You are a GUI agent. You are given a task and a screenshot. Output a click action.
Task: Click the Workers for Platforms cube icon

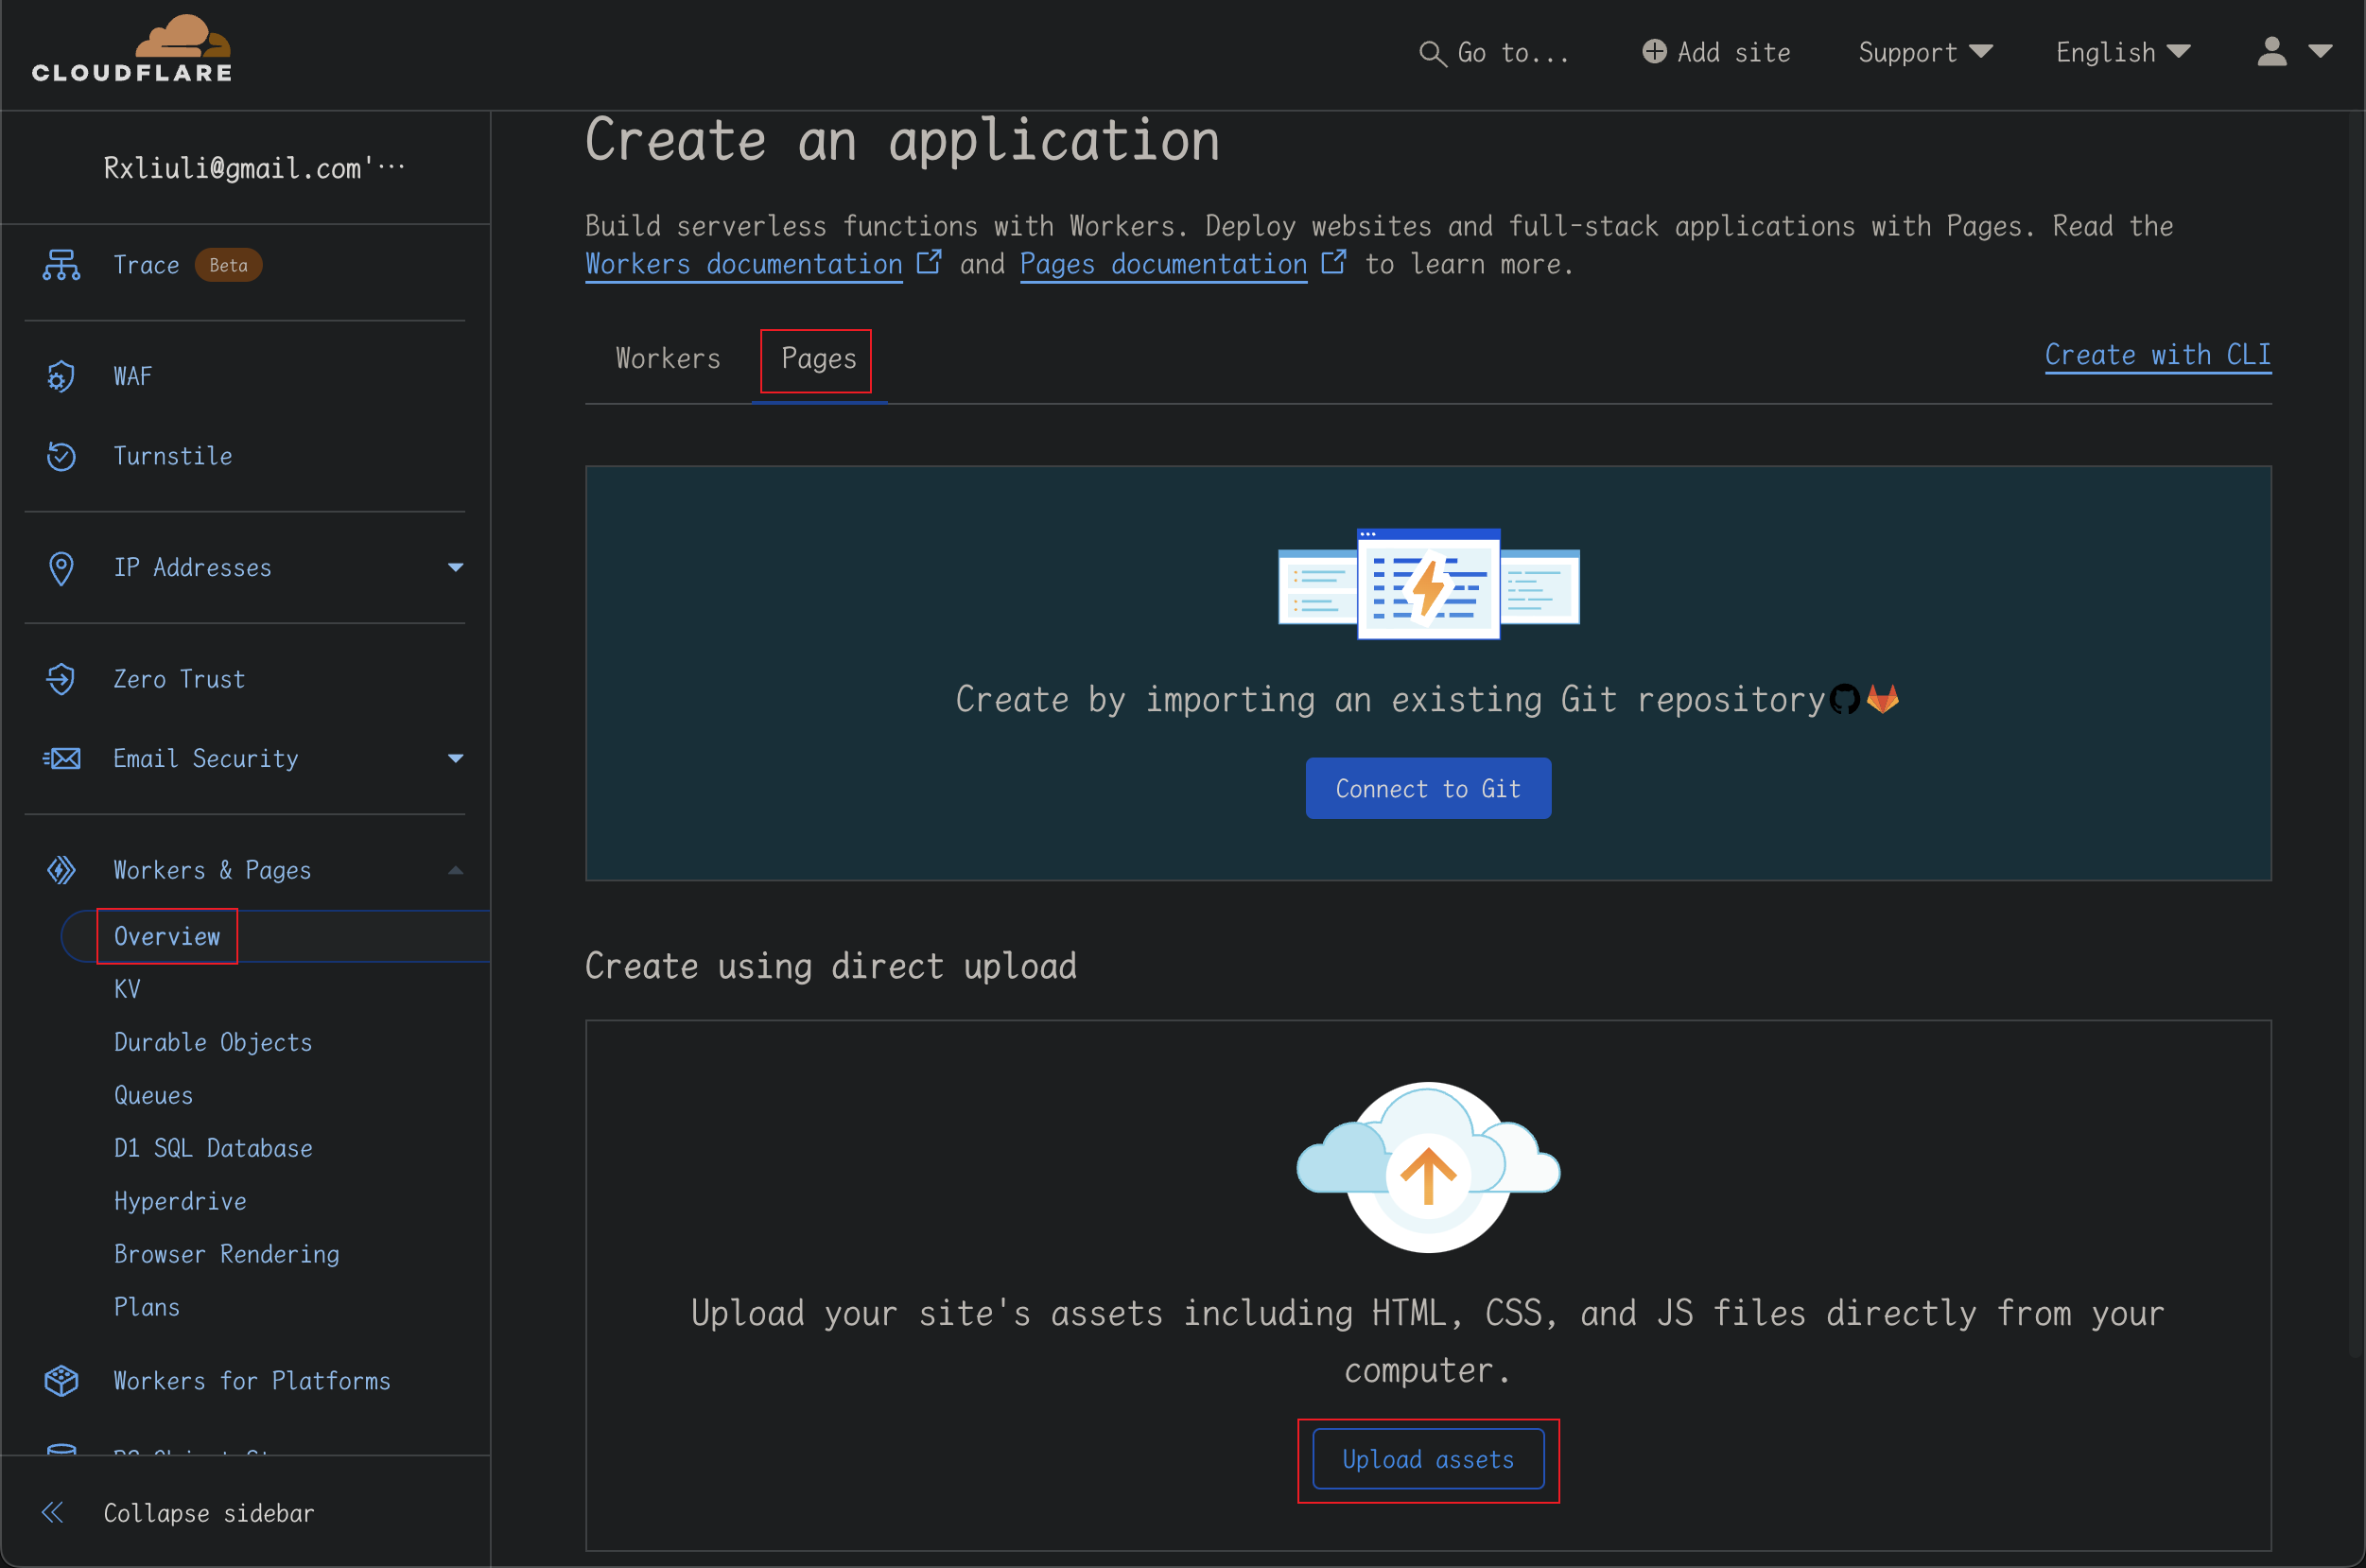[61, 1380]
